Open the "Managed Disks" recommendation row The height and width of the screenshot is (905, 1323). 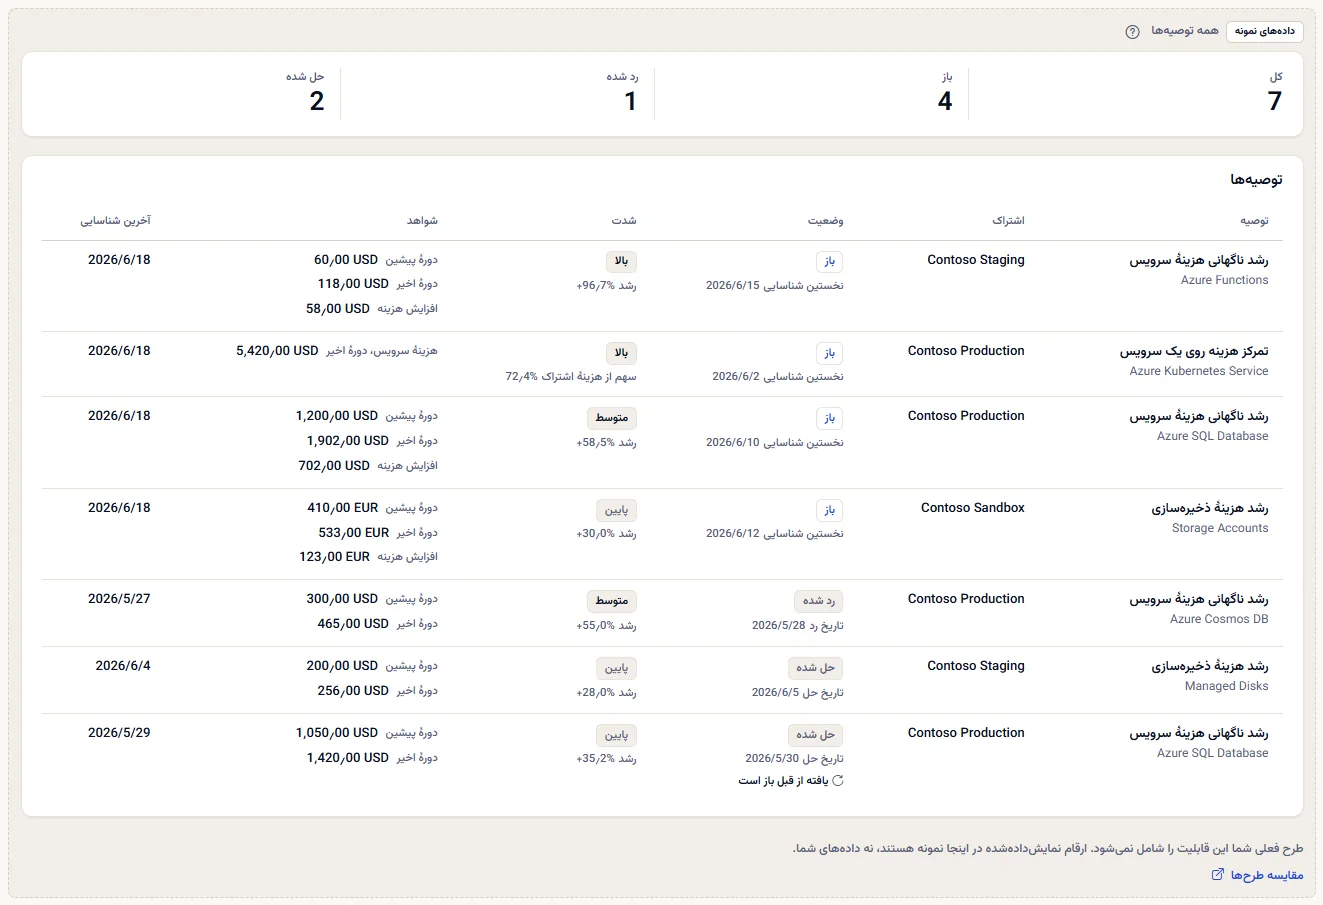pos(662,681)
